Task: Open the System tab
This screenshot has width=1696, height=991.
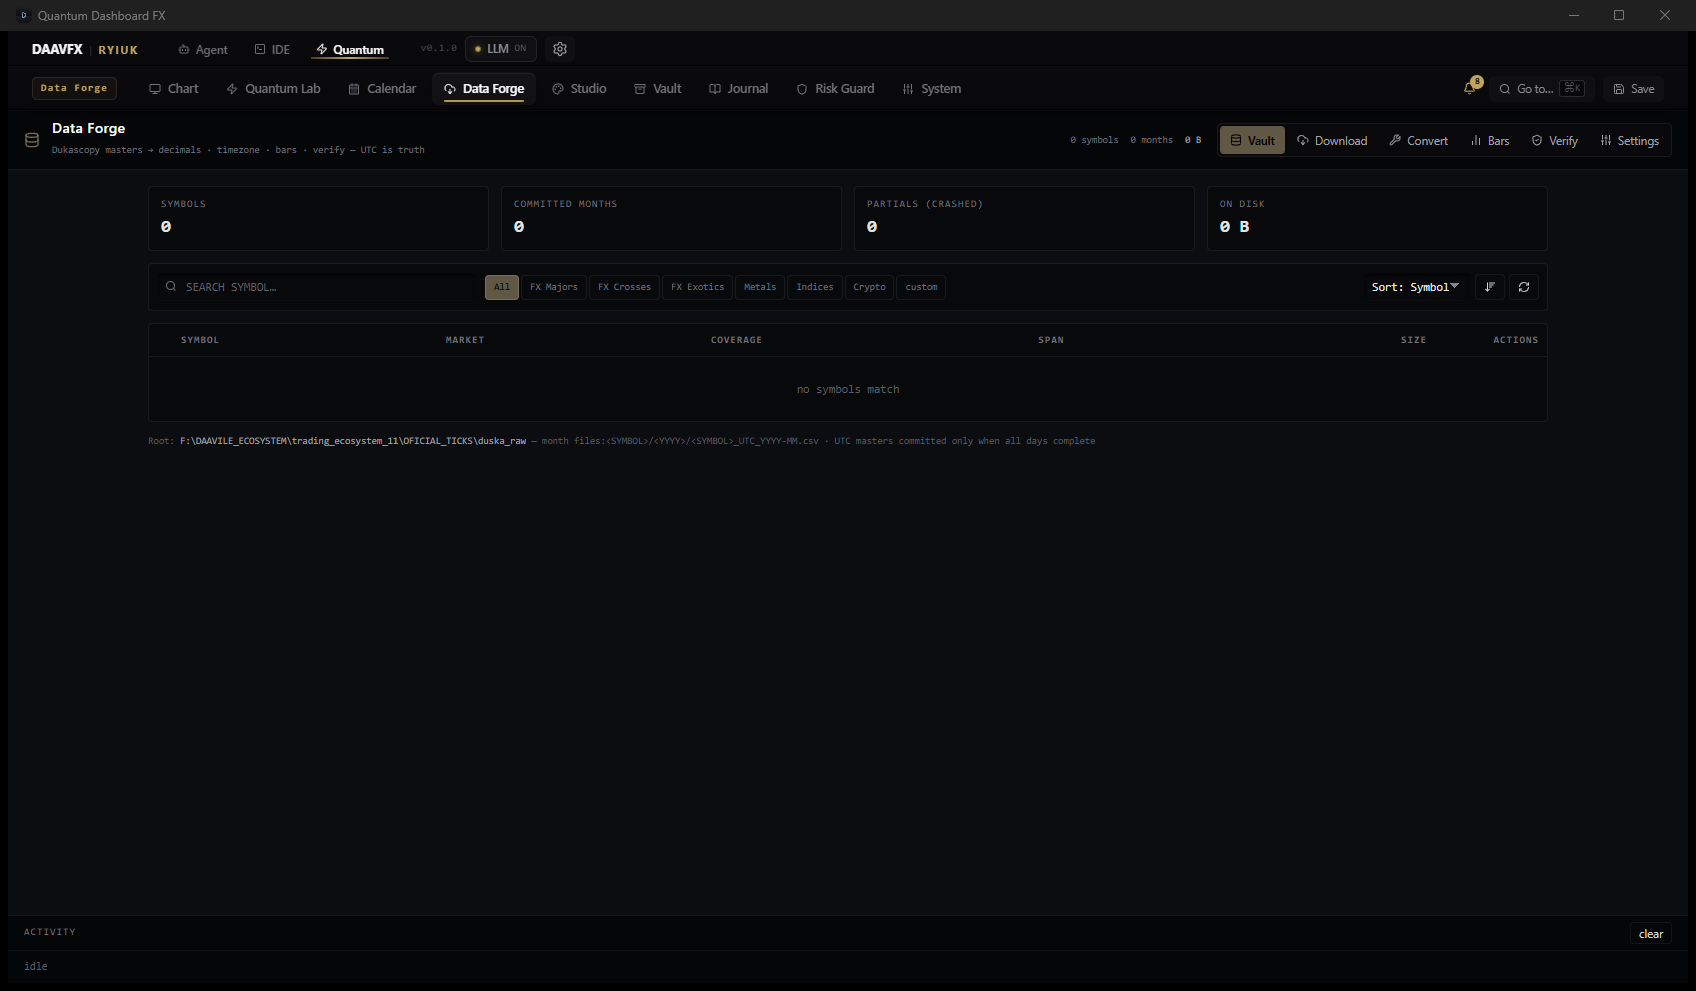Action: 932,89
